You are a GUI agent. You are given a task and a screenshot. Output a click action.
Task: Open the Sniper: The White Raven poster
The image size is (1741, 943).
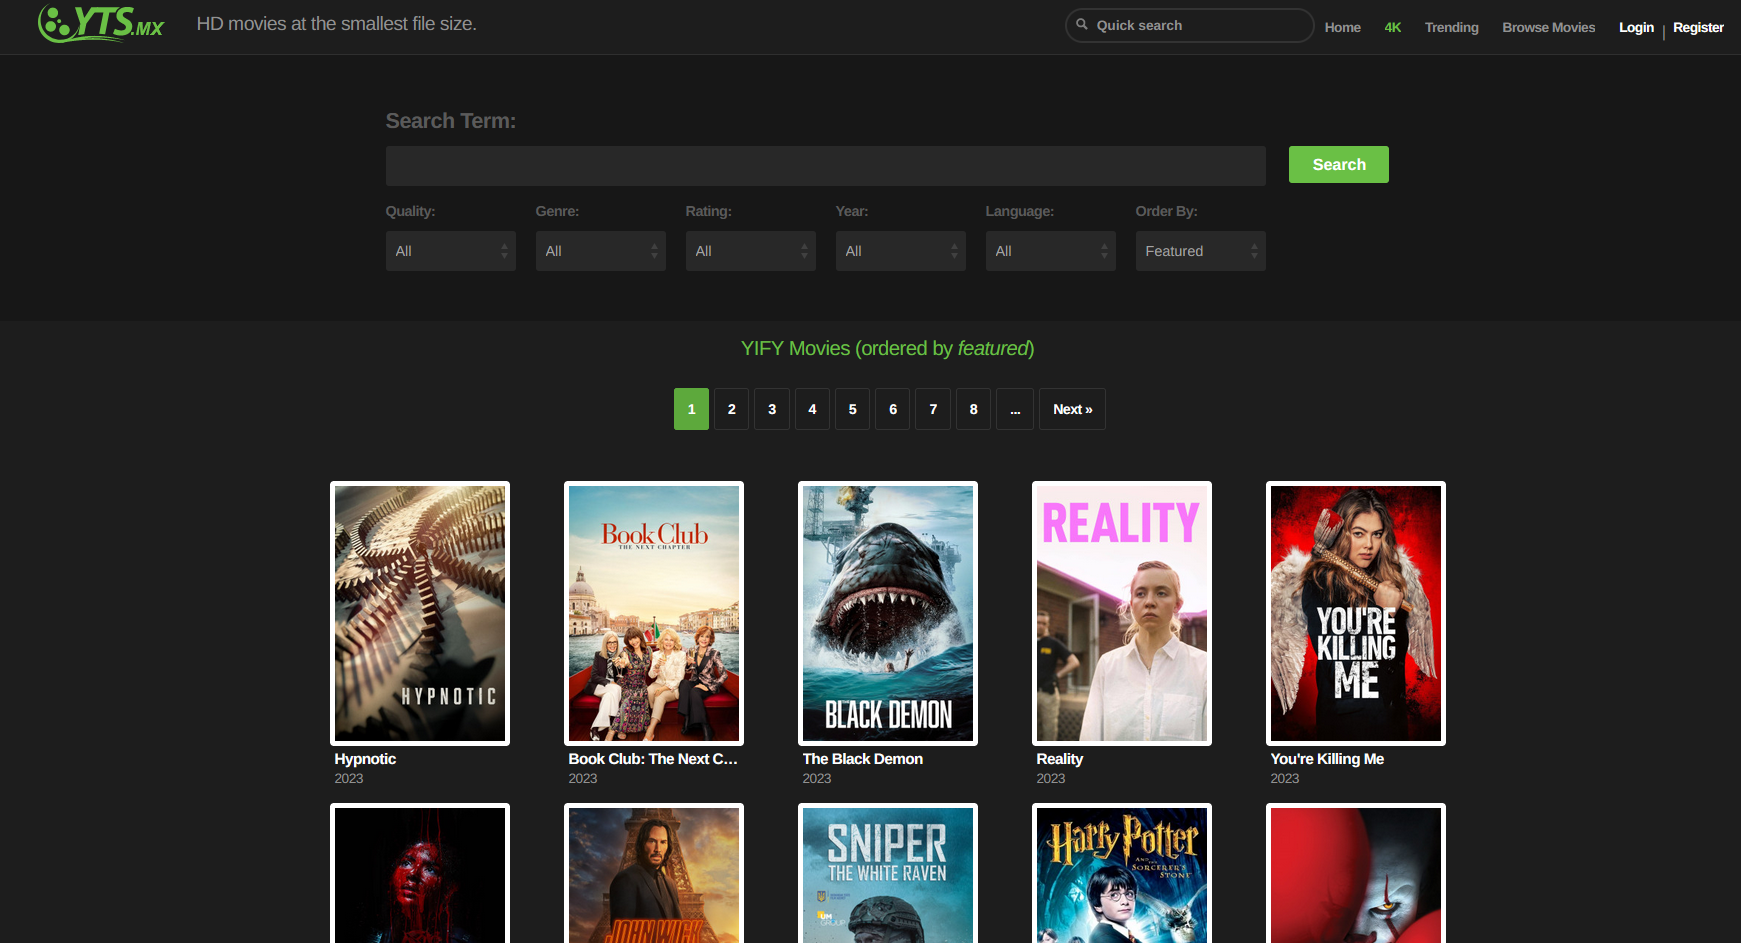pos(888,874)
